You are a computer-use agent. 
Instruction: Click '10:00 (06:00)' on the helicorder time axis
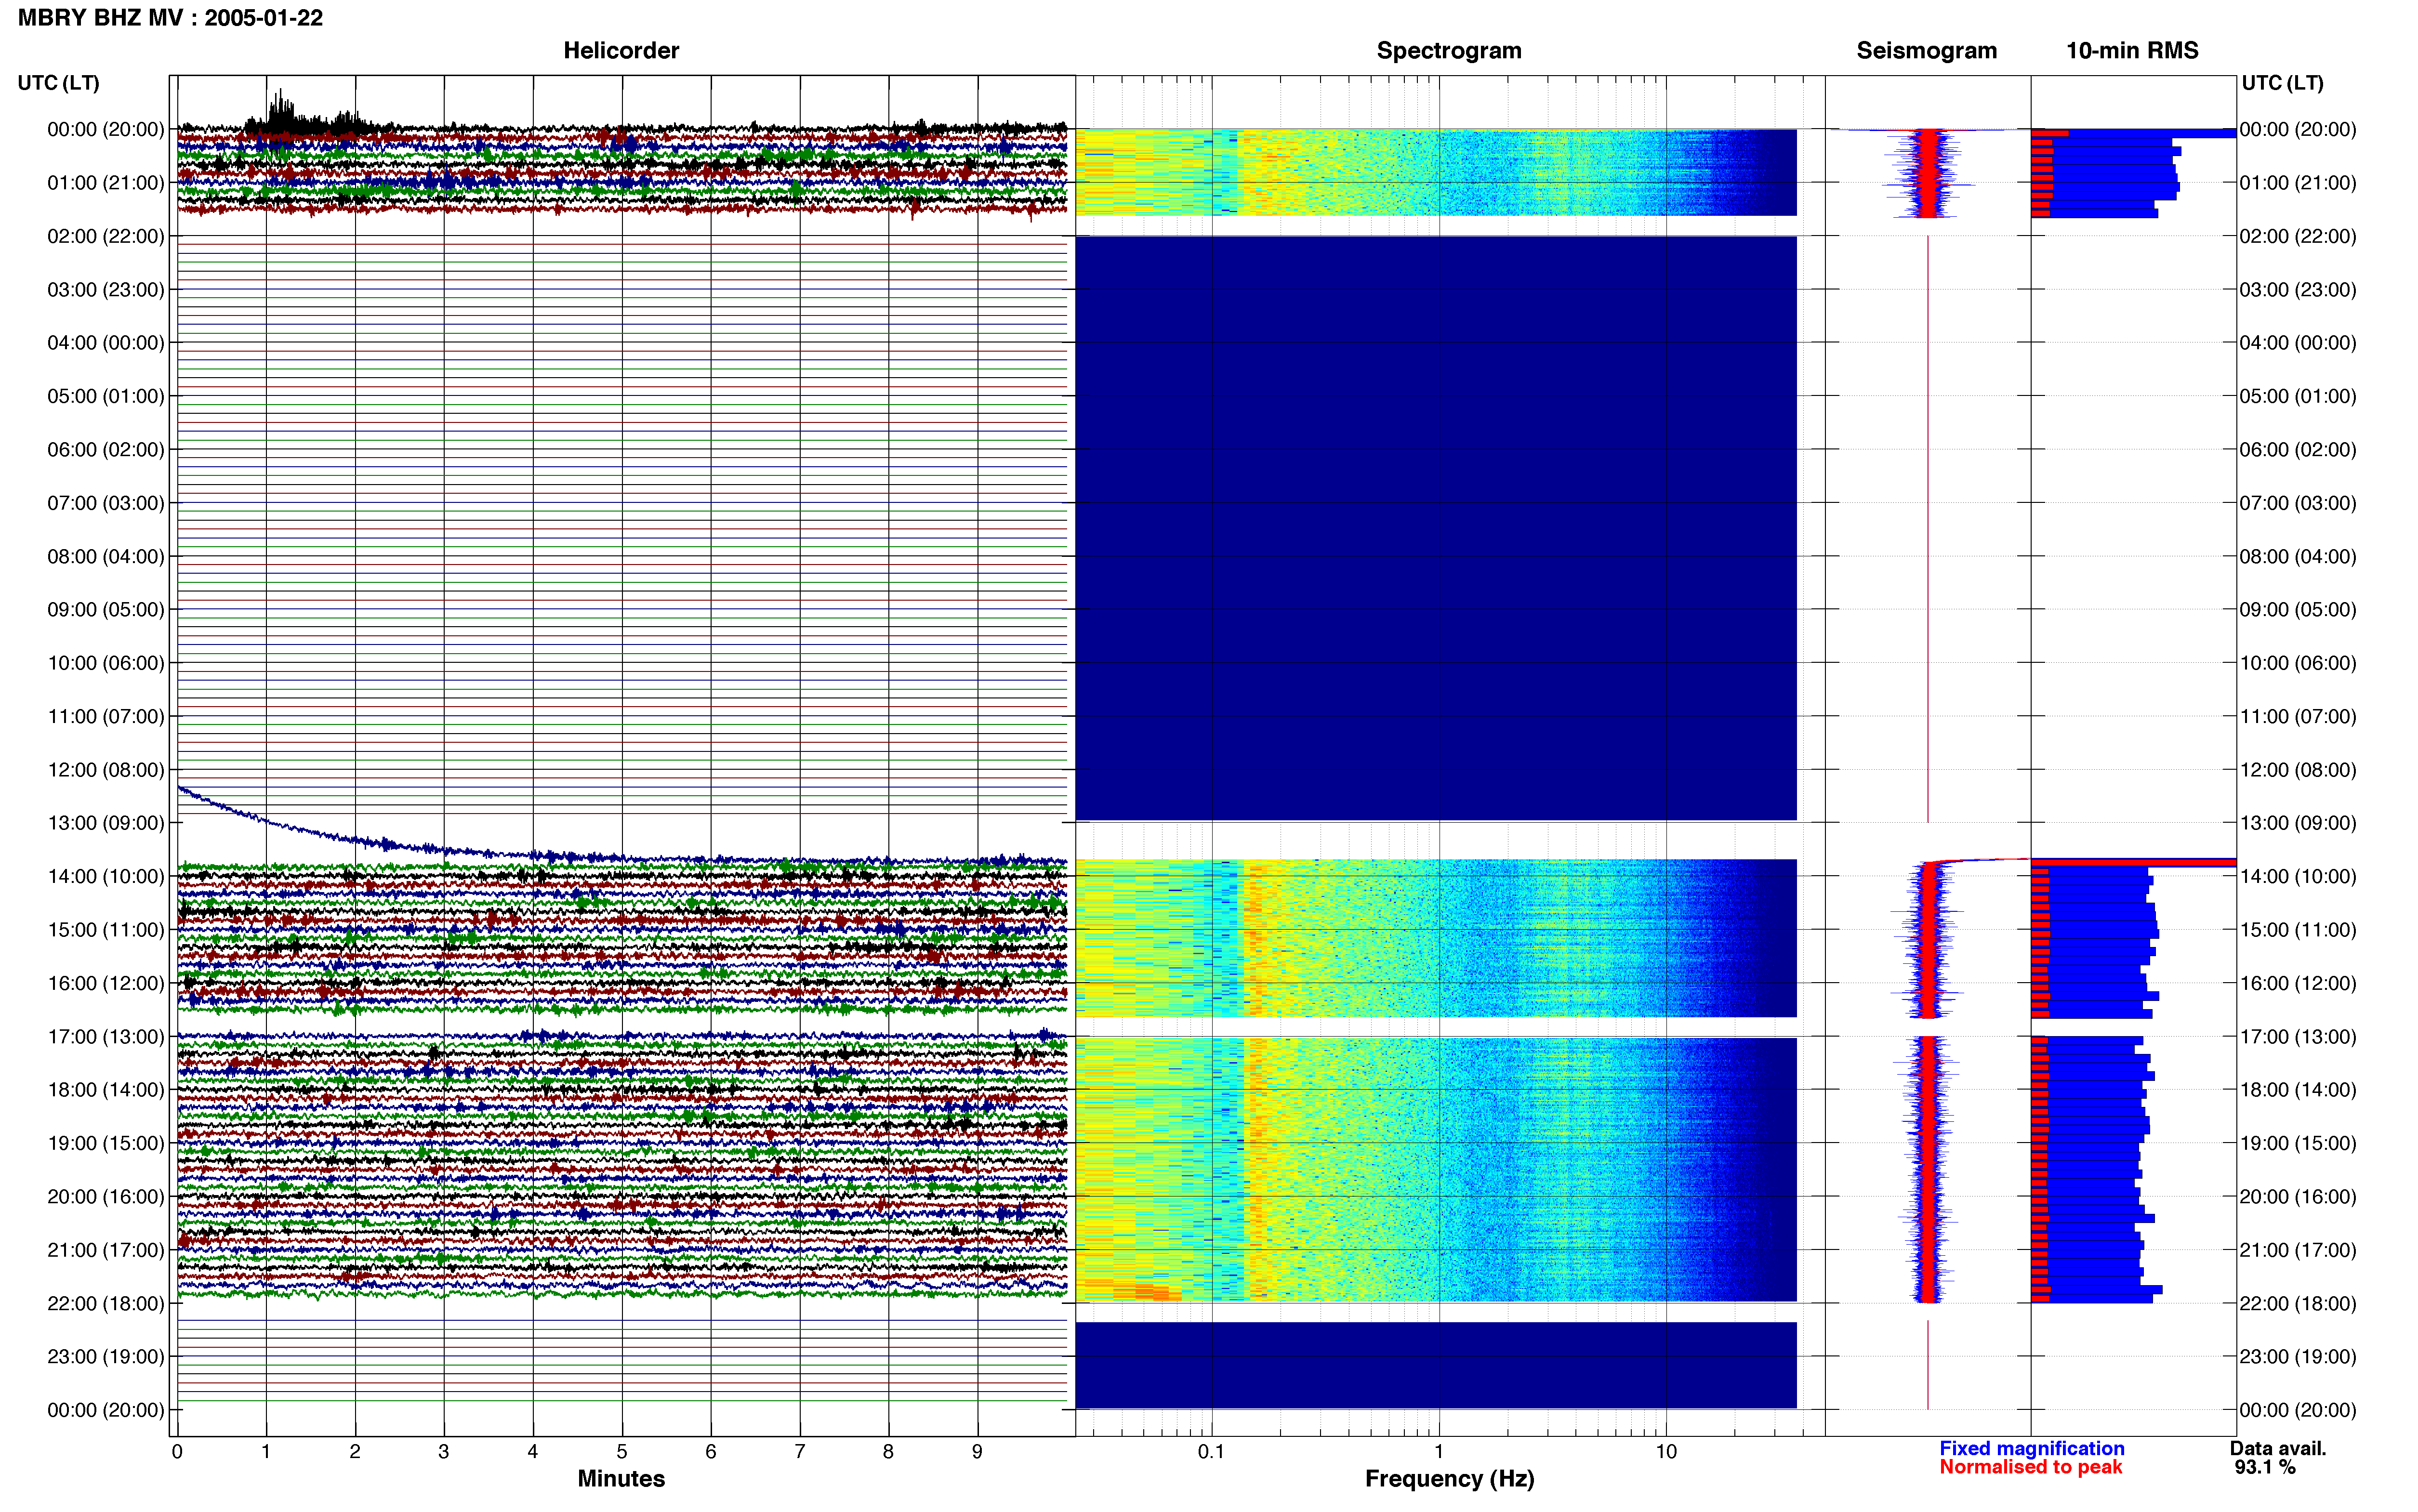(x=106, y=663)
